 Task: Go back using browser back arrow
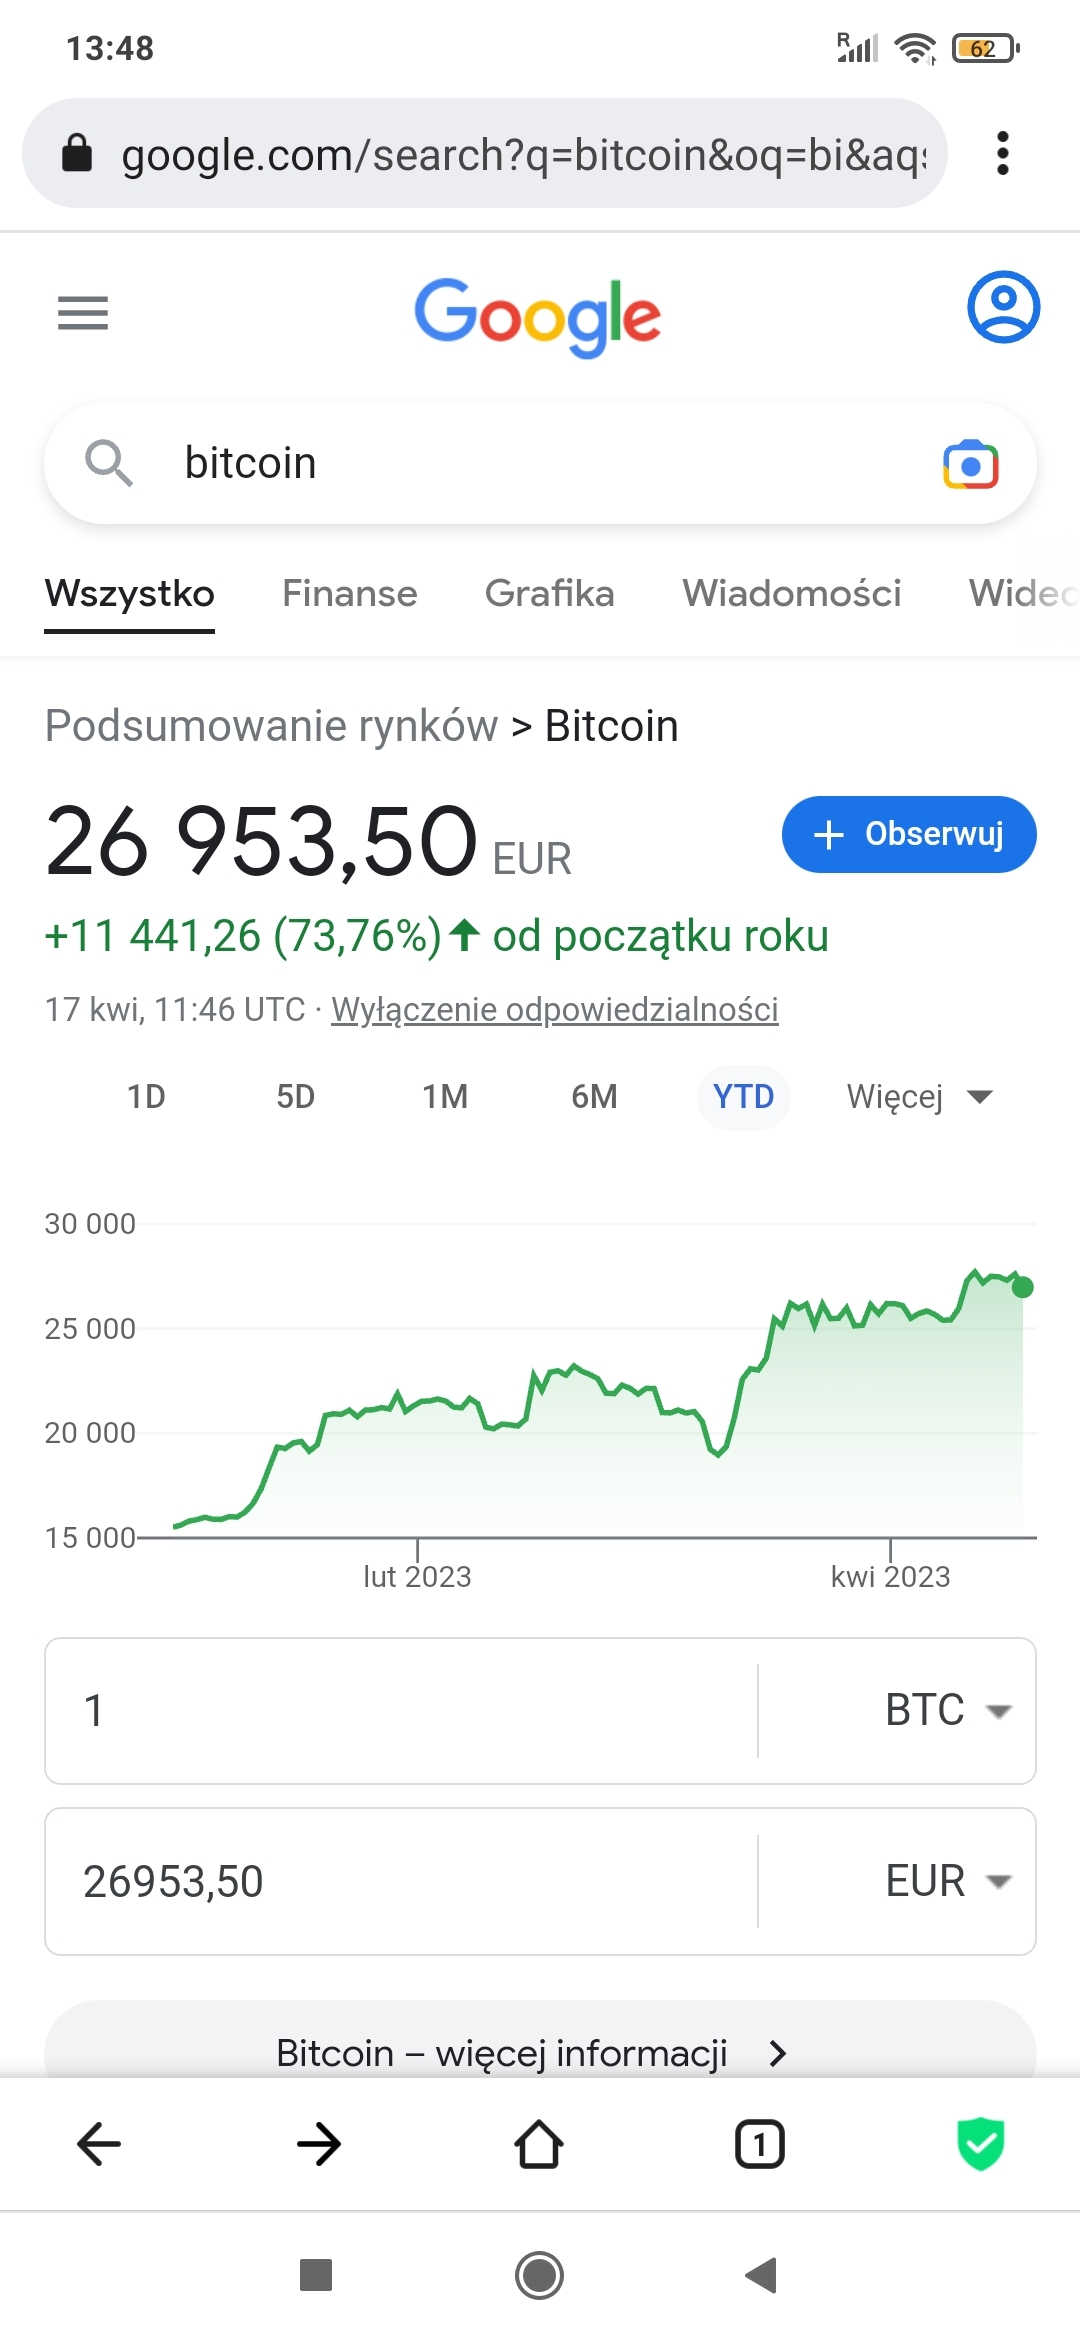99,2144
